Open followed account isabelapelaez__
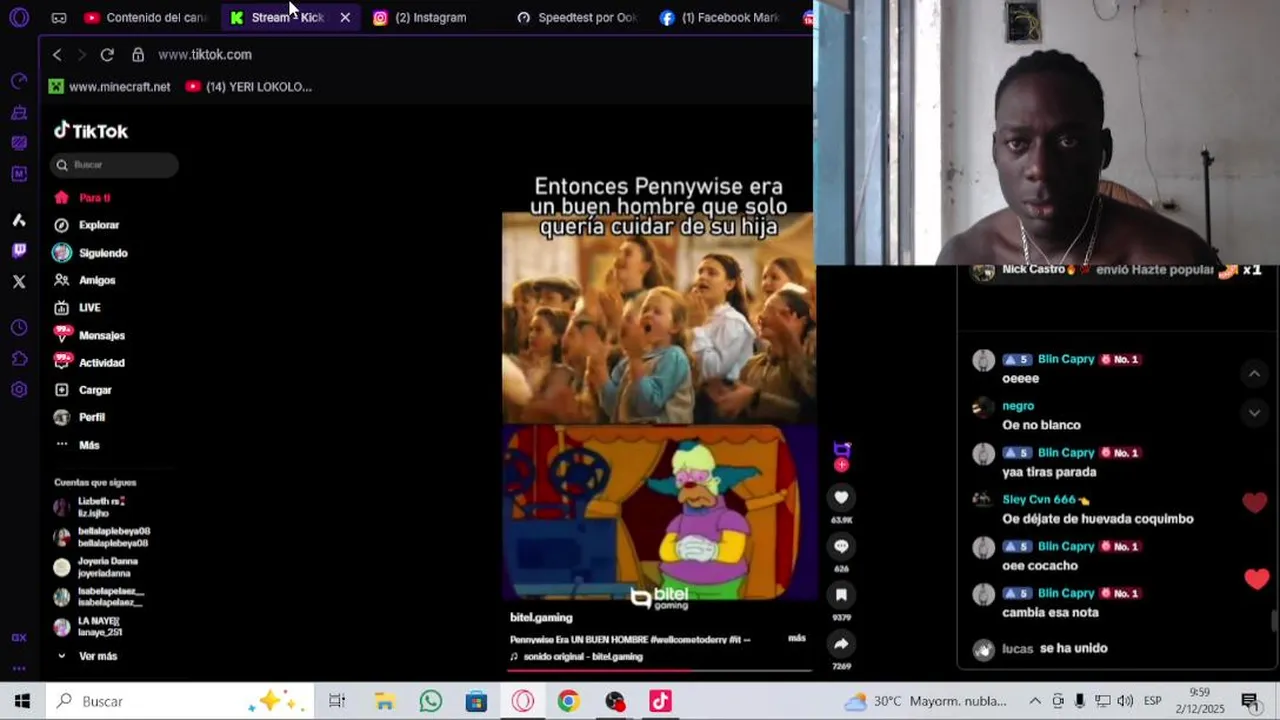 coord(98,597)
